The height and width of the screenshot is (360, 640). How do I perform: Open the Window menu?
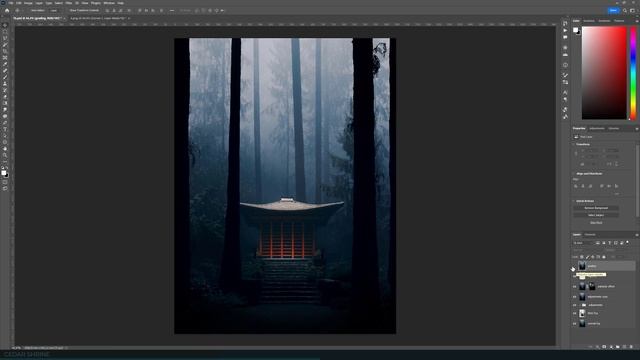click(109, 3)
